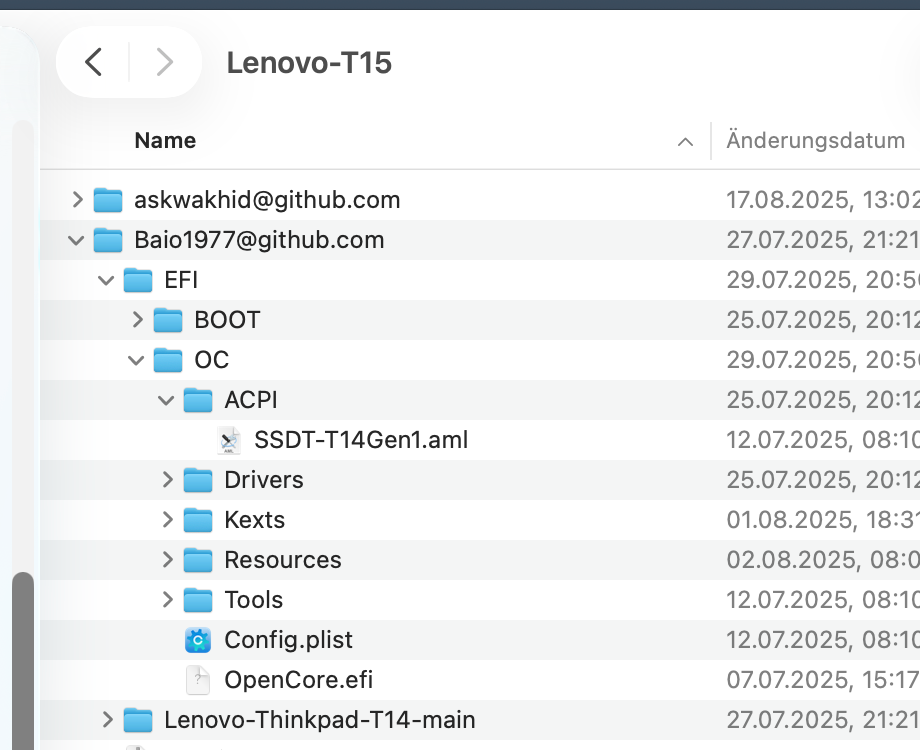Screen dimensions: 920x750
Task: Expand the askwakhid@github.com folder
Action: [x=77, y=200]
